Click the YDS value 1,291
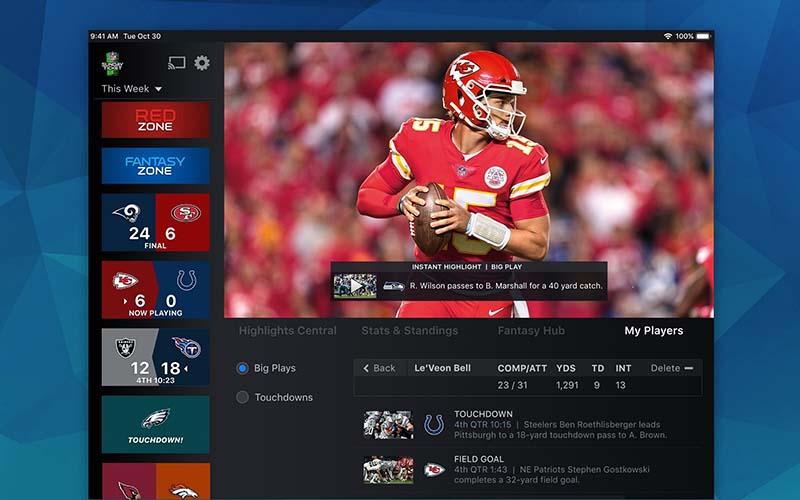800x500 pixels. (567, 385)
